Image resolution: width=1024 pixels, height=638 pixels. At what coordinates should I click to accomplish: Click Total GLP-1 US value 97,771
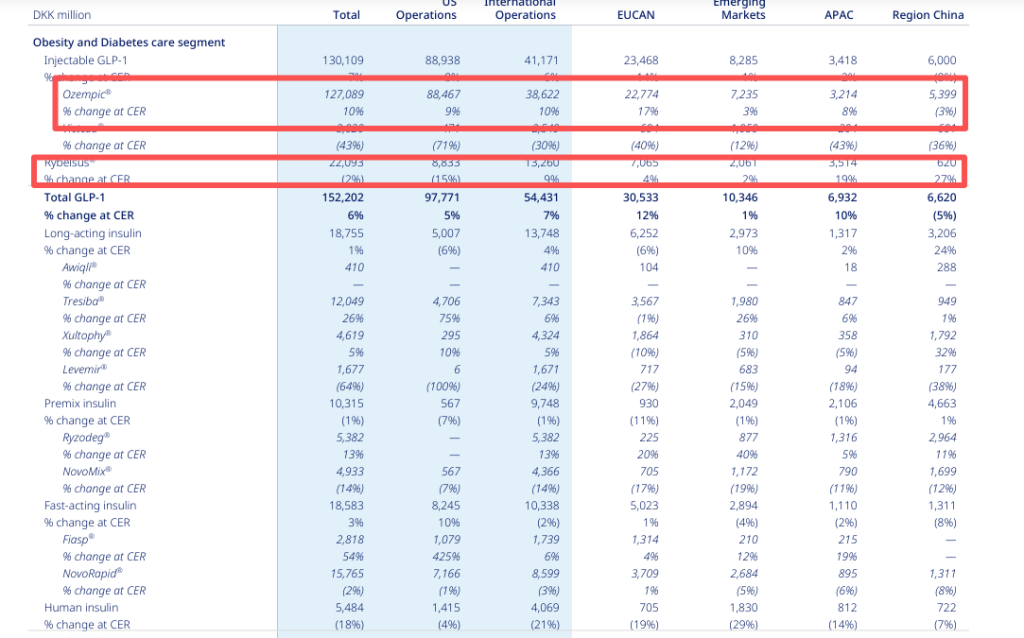pos(442,197)
